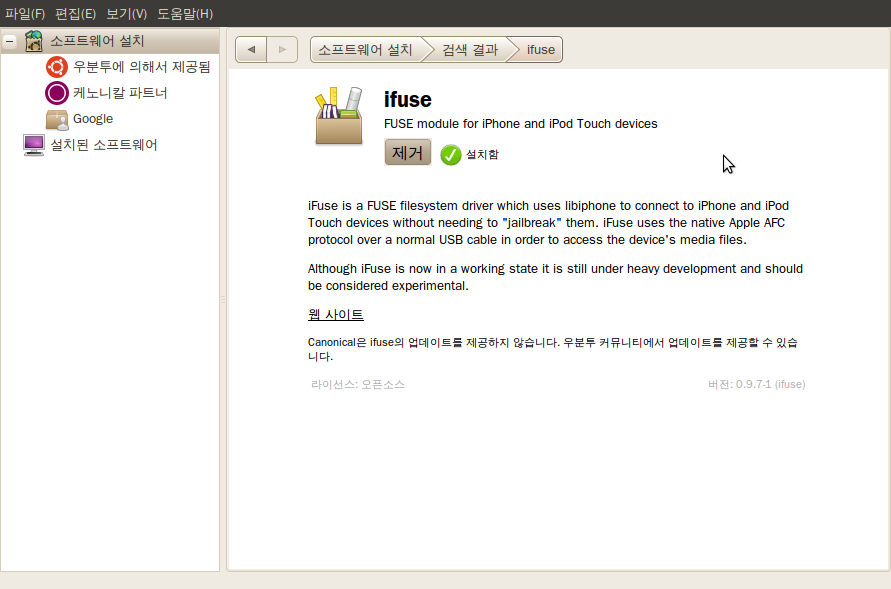The image size is (891, 589).
Task: Click the 버전: 0.9.7-1 (ifuse) text
Action: tap(756, 385)
